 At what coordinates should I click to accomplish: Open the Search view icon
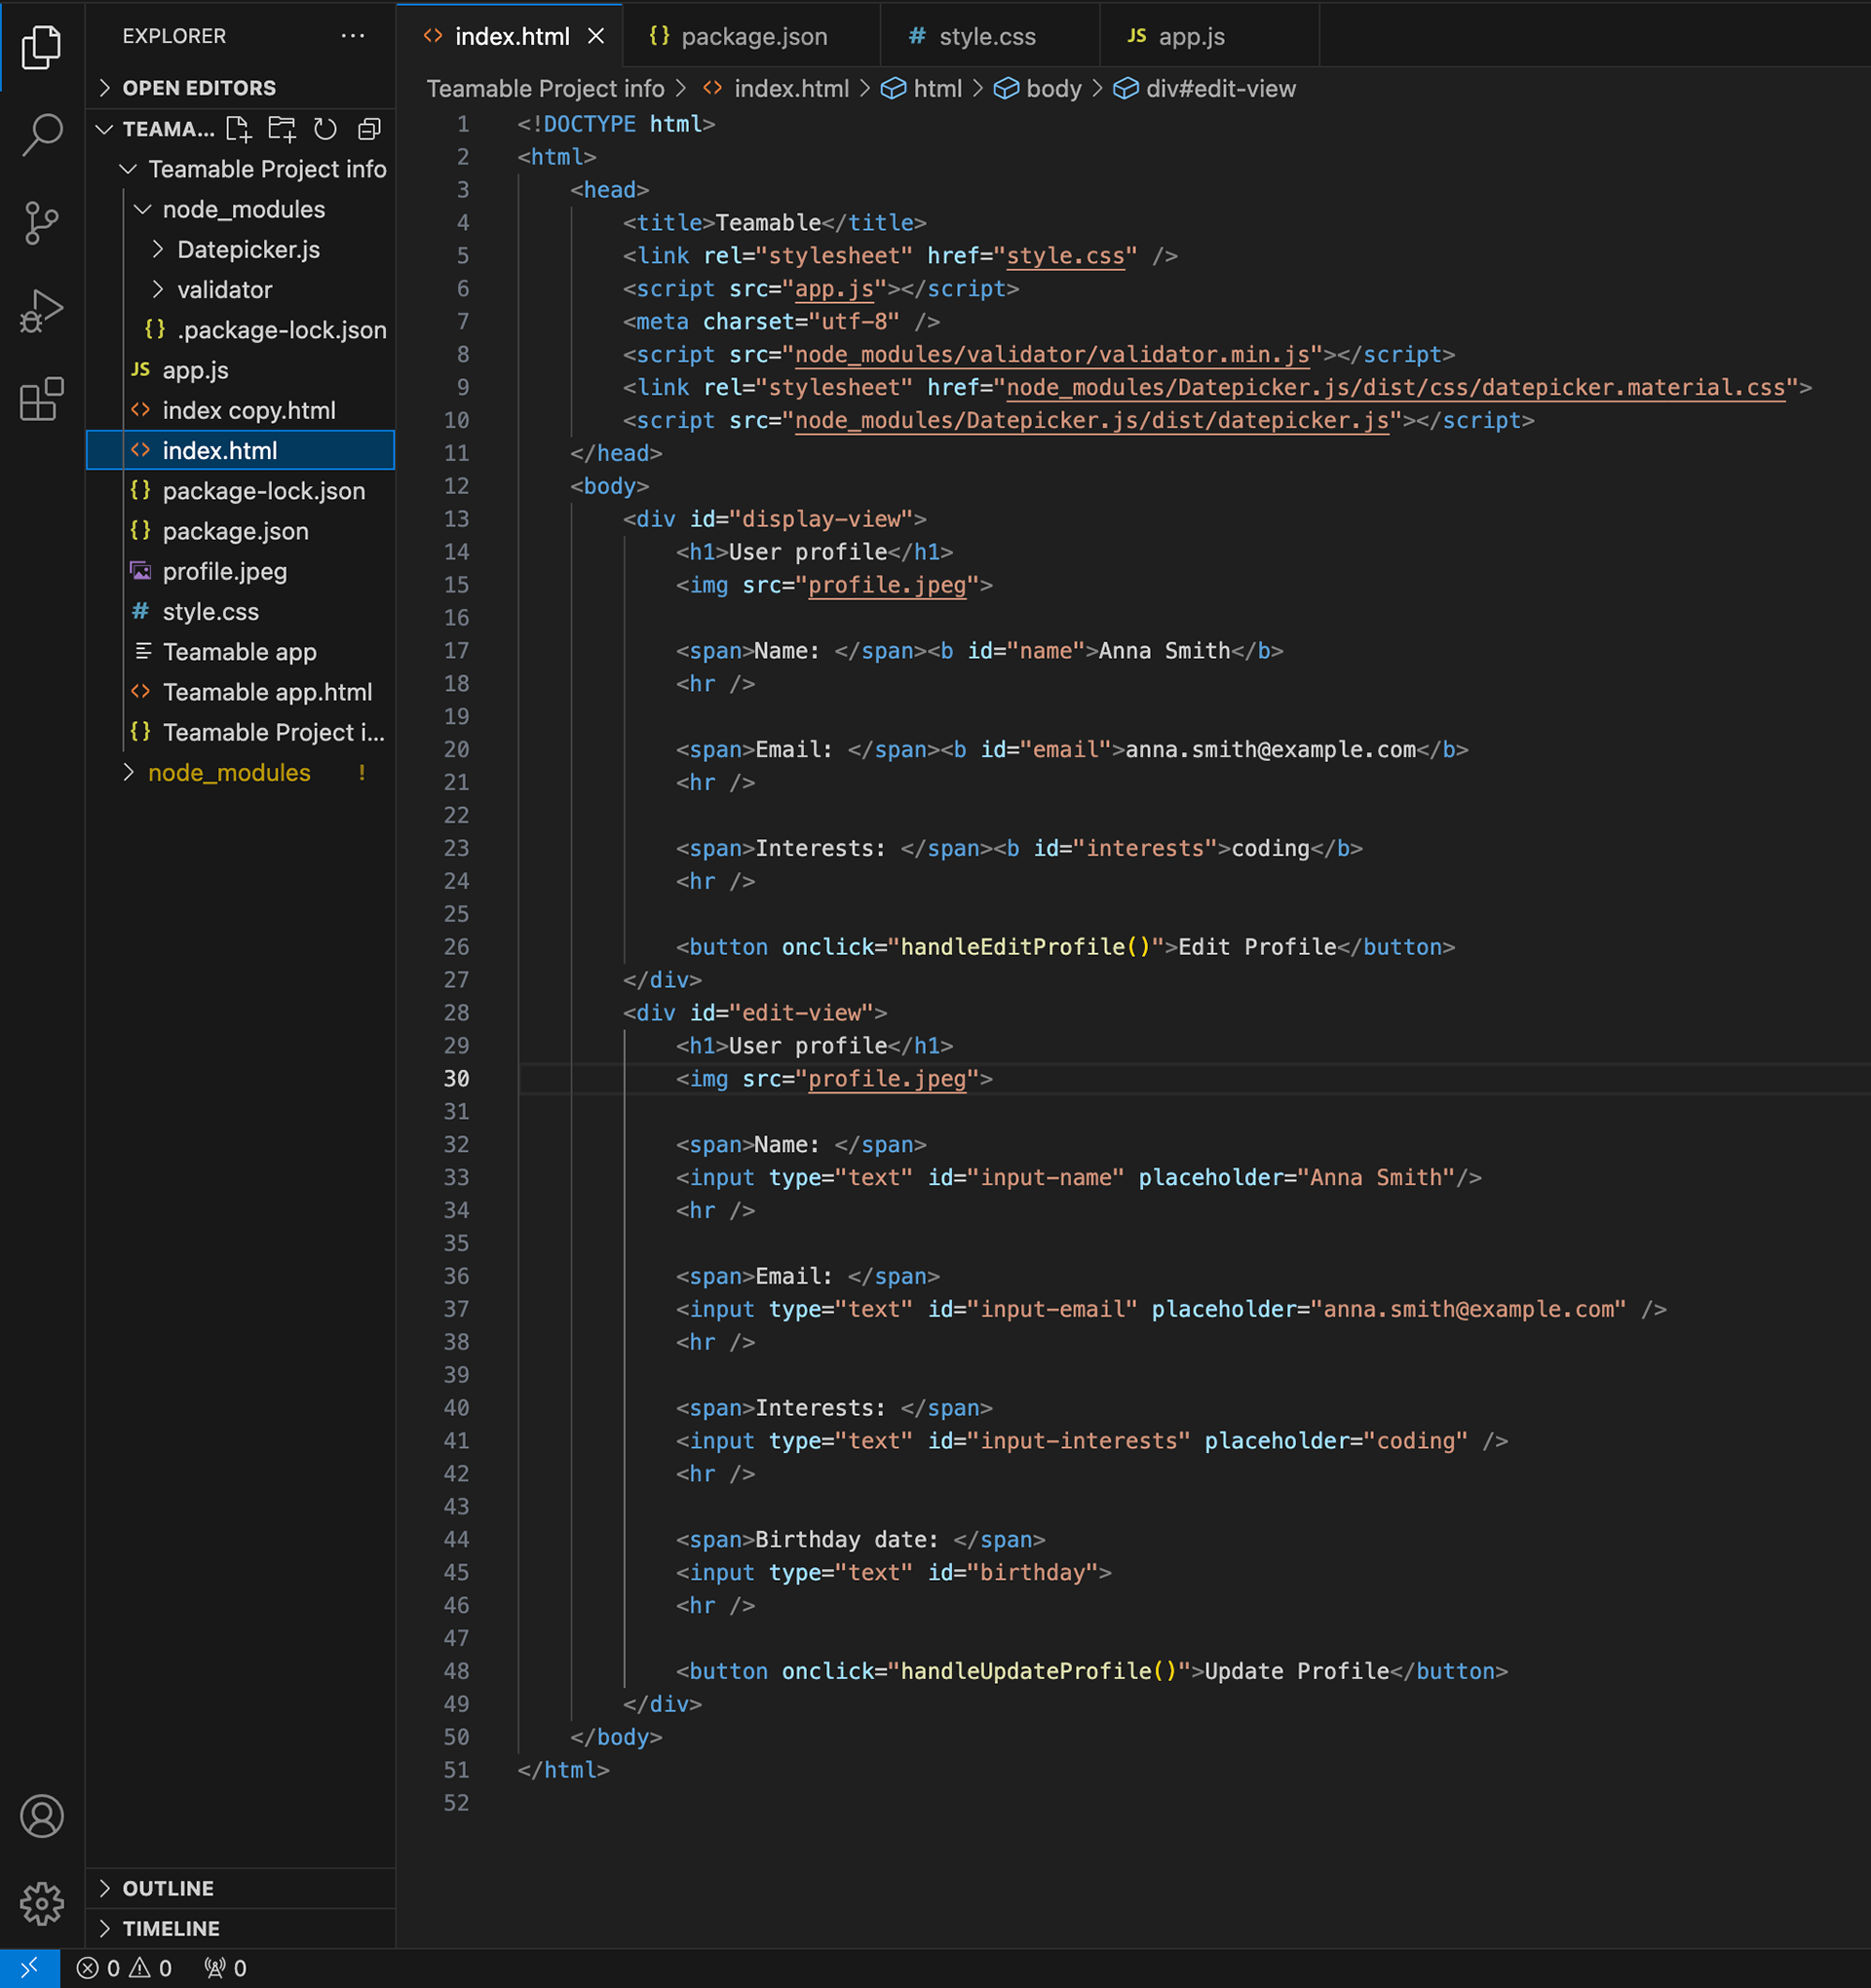(x=41, y=134)
